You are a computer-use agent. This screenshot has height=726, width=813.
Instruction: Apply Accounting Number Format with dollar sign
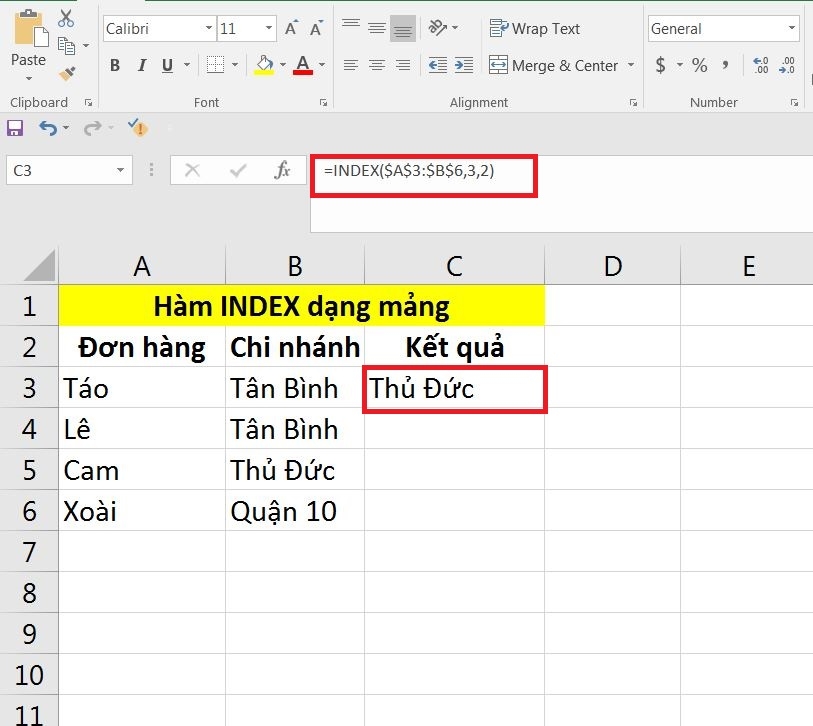[x=659, y=66]
